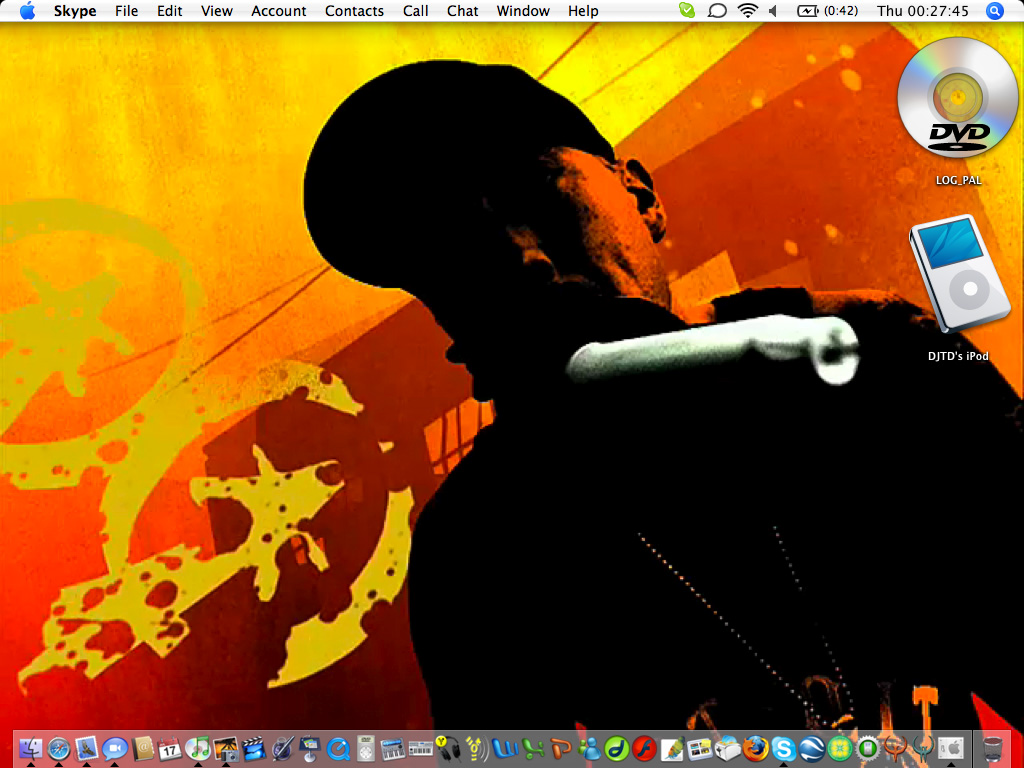Open the Edit menu
This screenshot has width=1024, height=768.
(170, 11)
